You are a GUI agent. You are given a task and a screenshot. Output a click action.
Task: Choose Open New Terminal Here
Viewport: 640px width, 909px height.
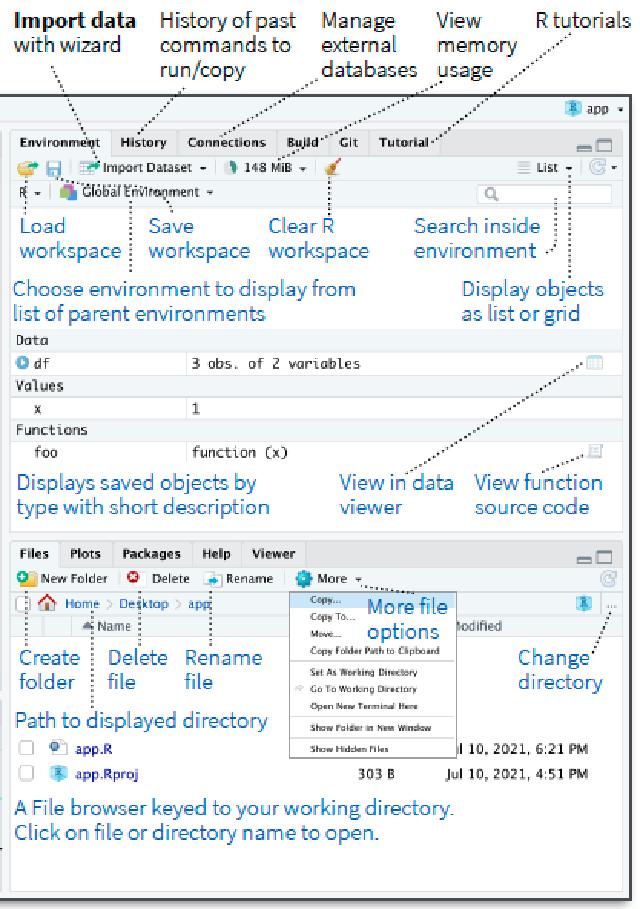point(363,706)
